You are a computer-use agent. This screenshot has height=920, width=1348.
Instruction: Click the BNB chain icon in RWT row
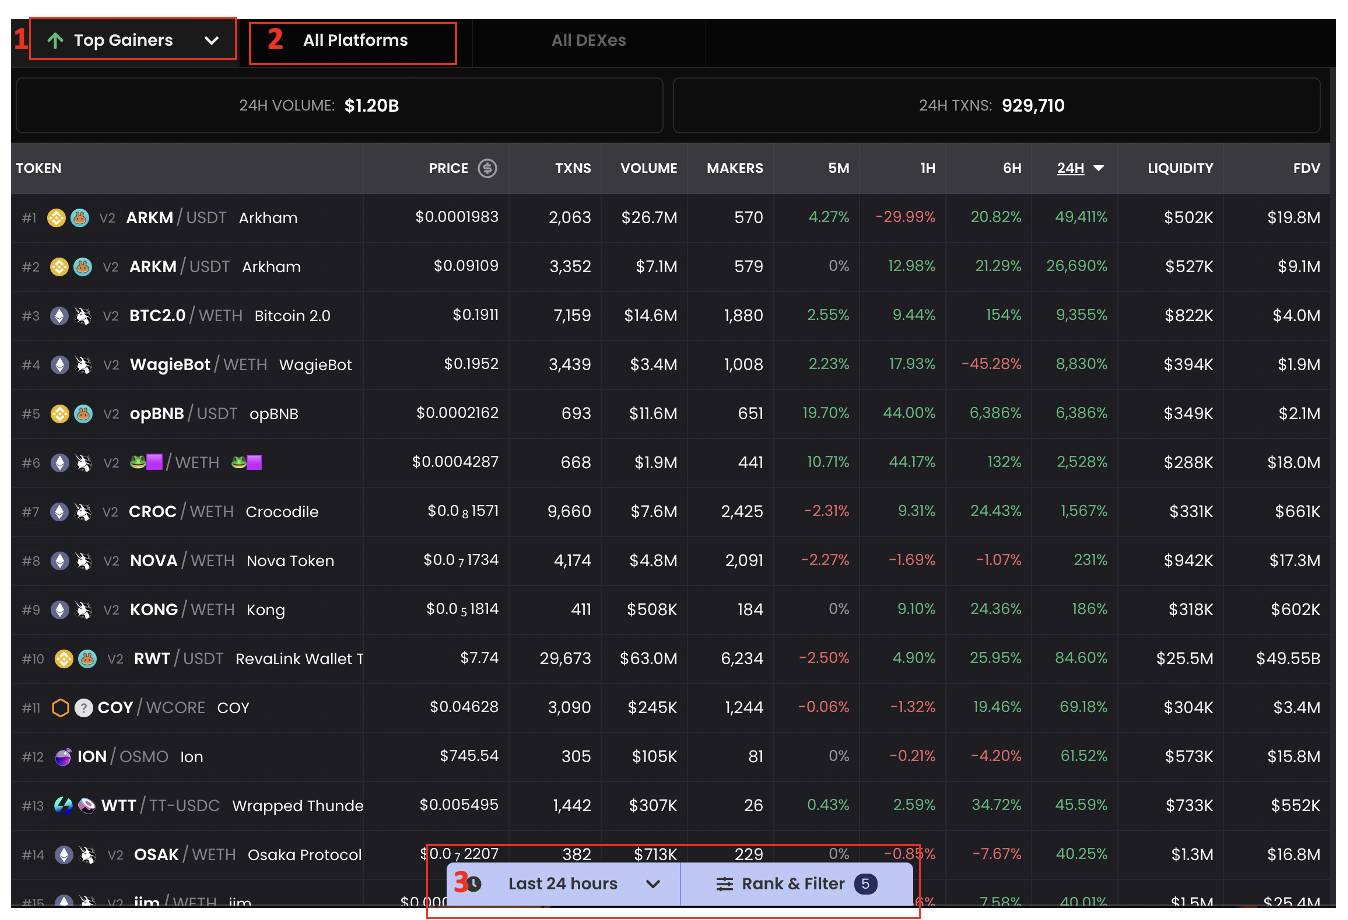[x=63, y=659]
